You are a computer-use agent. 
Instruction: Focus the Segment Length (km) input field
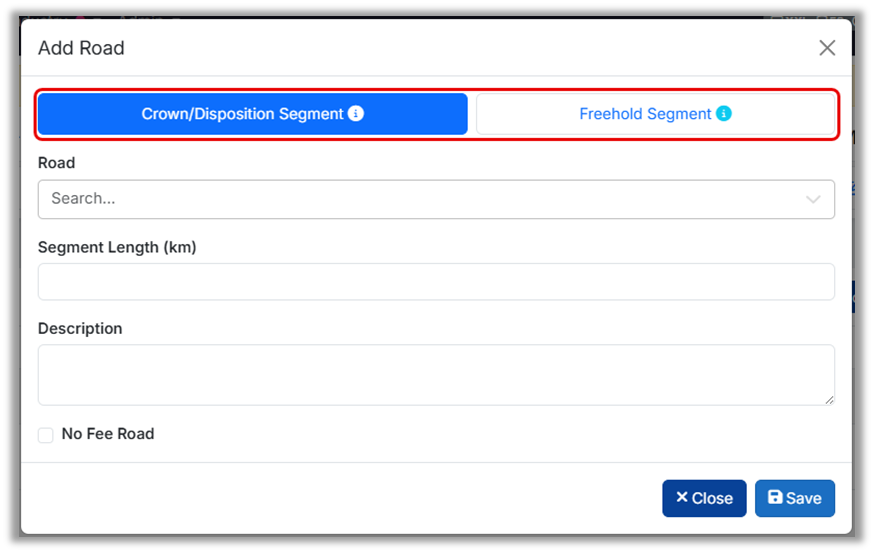[436, 282]
